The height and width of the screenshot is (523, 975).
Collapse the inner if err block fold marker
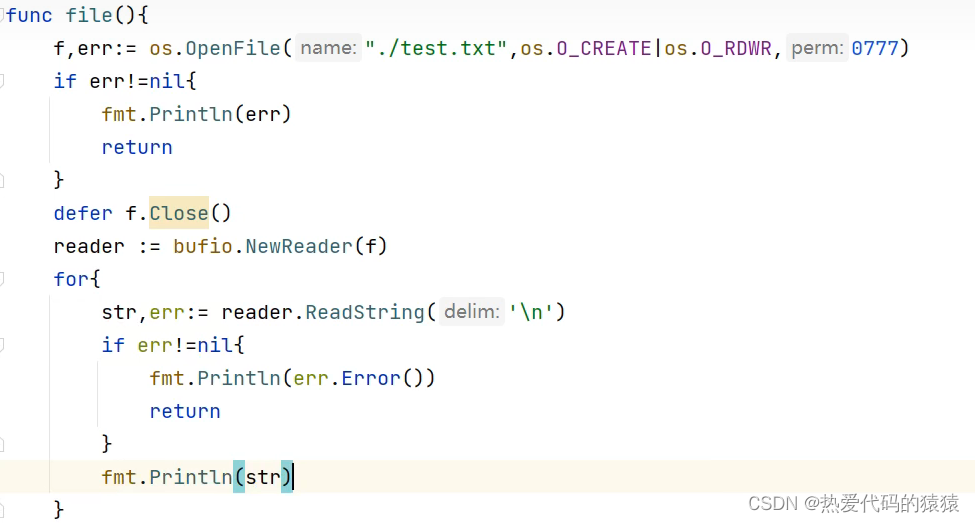[x=2, y=345]
